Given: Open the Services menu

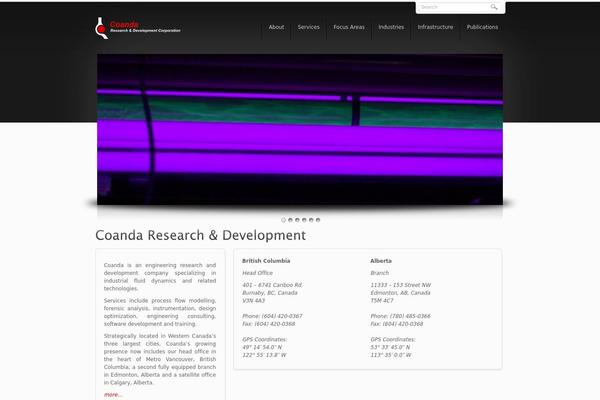Looking at the screenshot, I should [308, 27].
